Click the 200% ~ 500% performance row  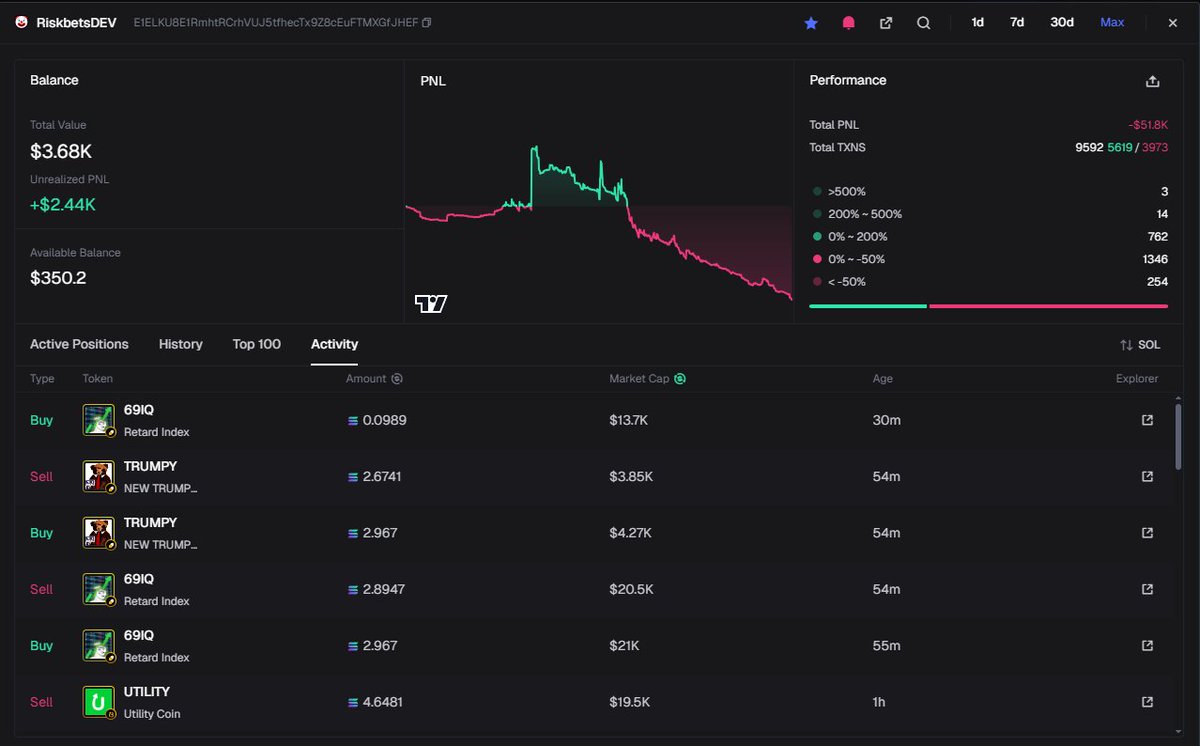pyautogui.click(x=988, y=214)
